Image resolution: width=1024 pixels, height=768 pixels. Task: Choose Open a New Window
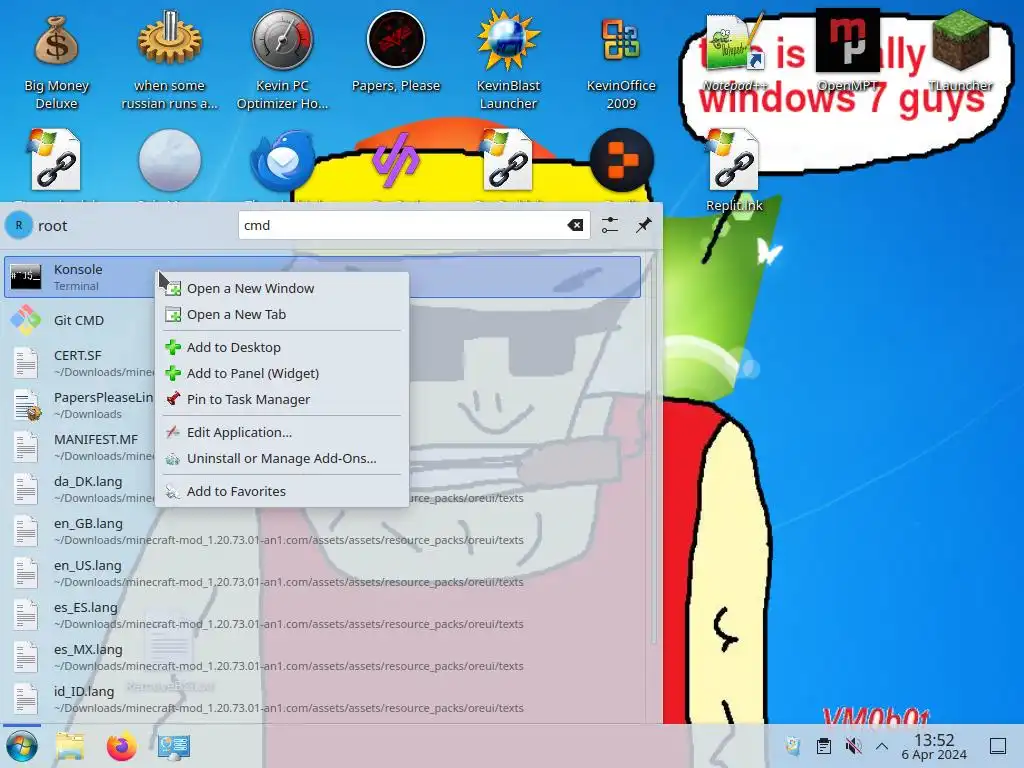point(282,288)
